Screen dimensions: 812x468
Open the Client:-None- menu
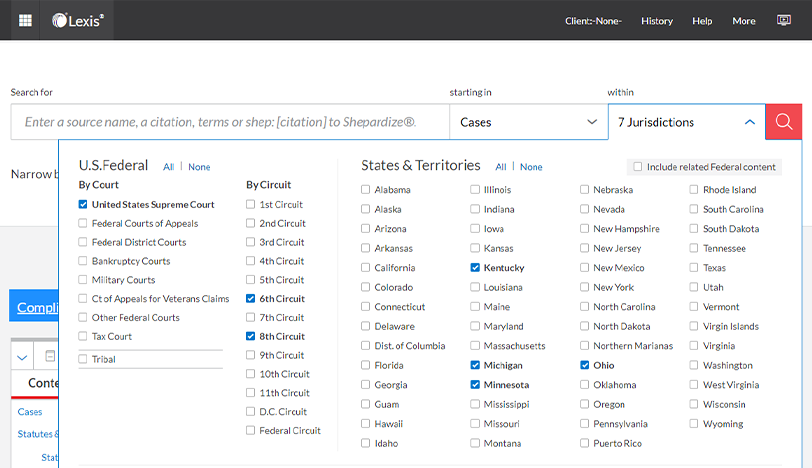pos(593,21)
